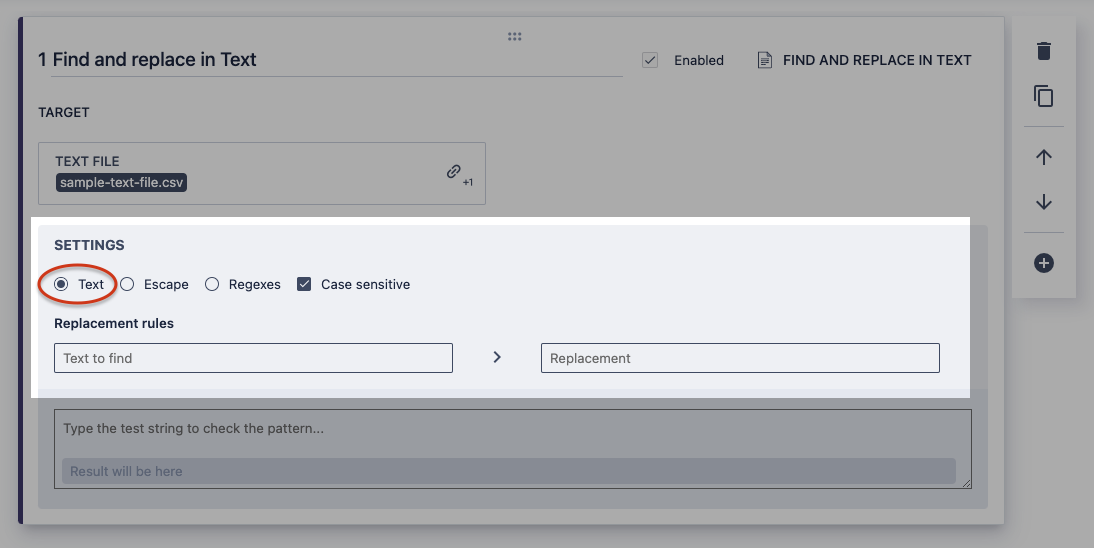This screenshot has width=1094, height=548.
Task: Click the six-dot drag handle
Action: click(x=515, y=36)
